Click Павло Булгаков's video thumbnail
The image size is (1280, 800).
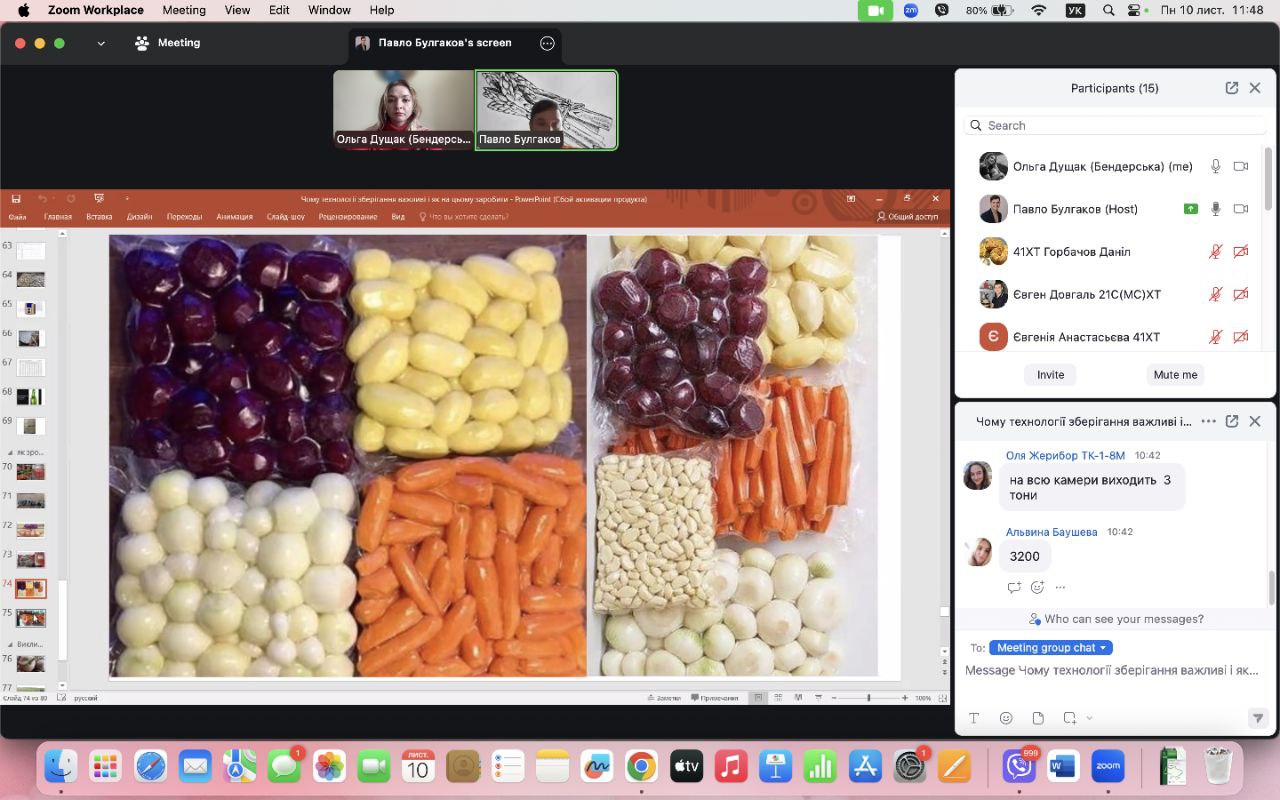point(546,110)
